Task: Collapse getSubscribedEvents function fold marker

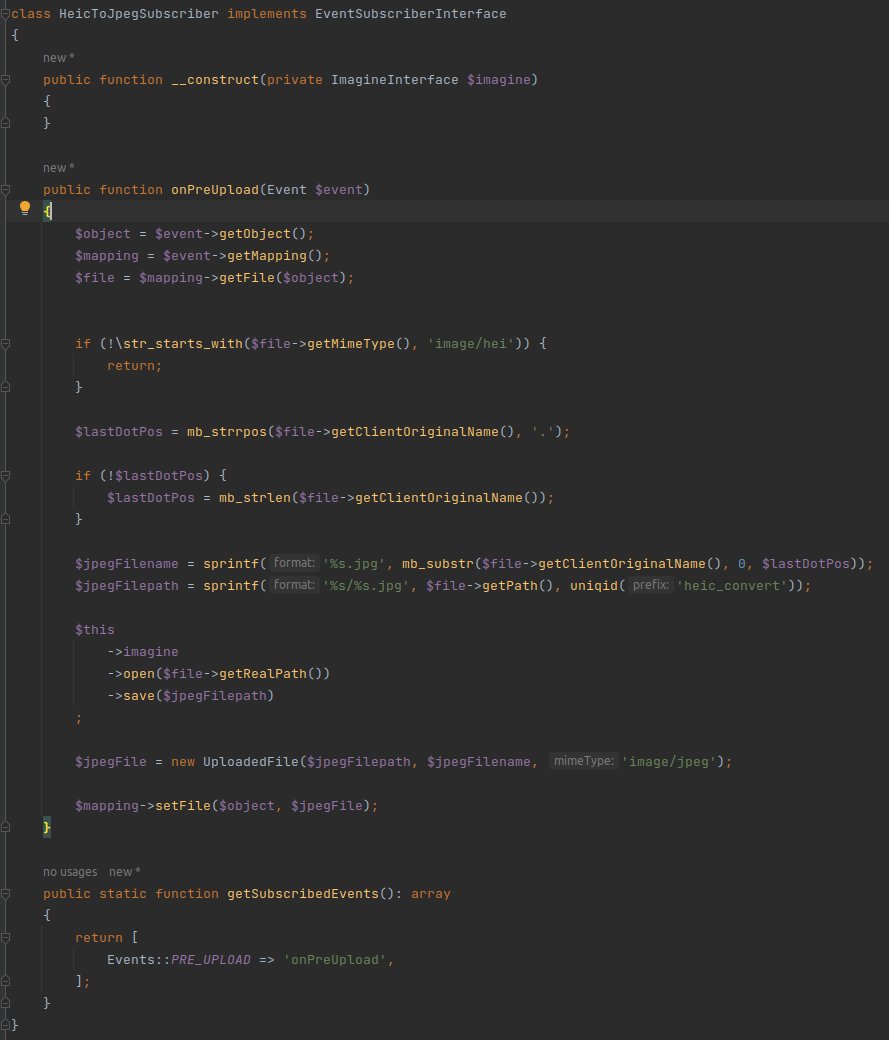Action: (x=5, y=894)
